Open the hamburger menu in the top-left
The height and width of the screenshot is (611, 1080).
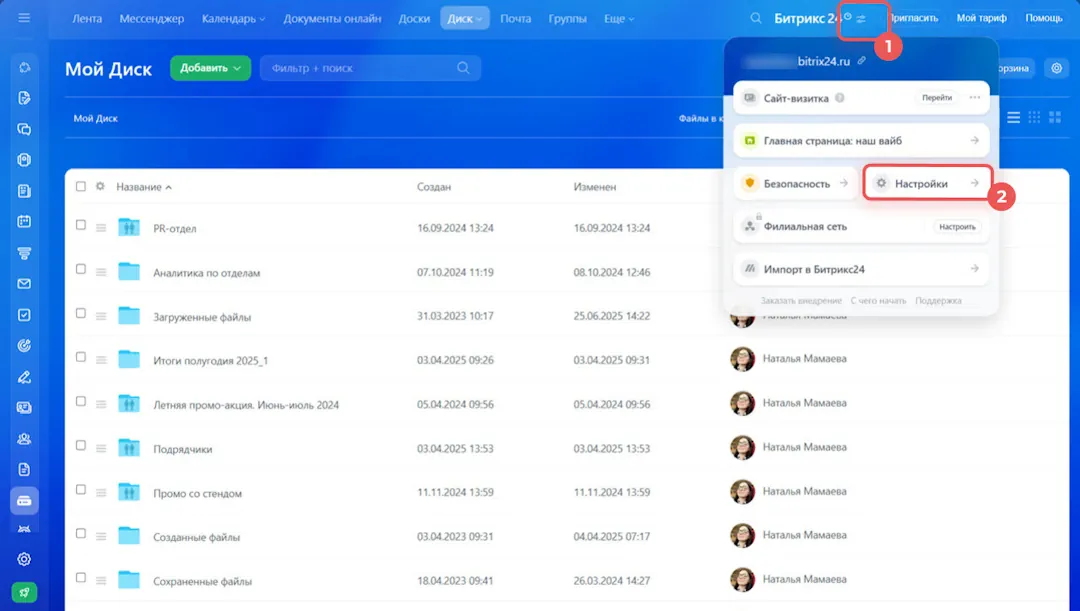[24, 18]
